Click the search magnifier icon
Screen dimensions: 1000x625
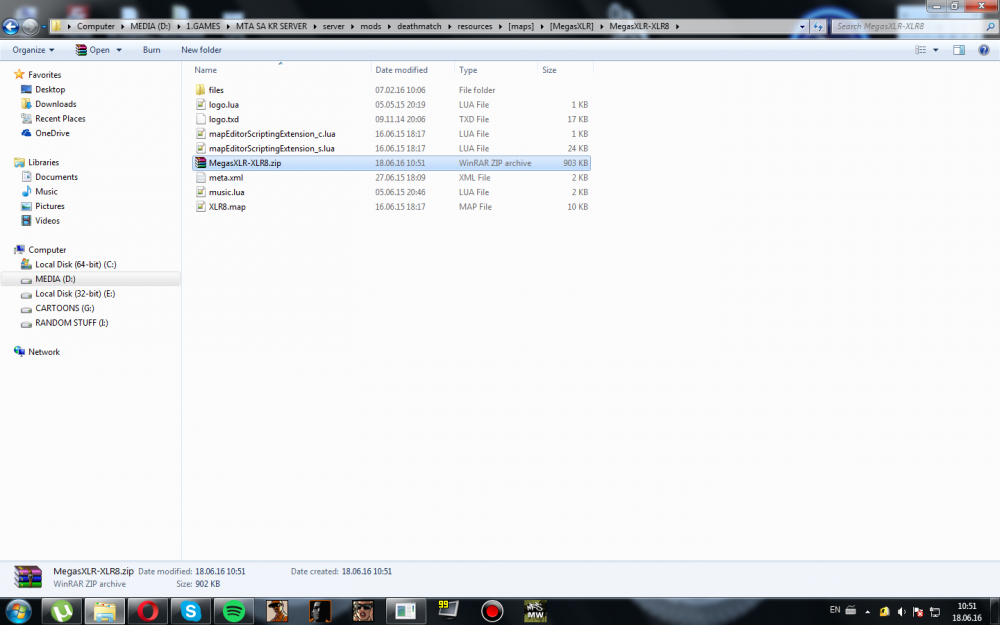(990, 26)
